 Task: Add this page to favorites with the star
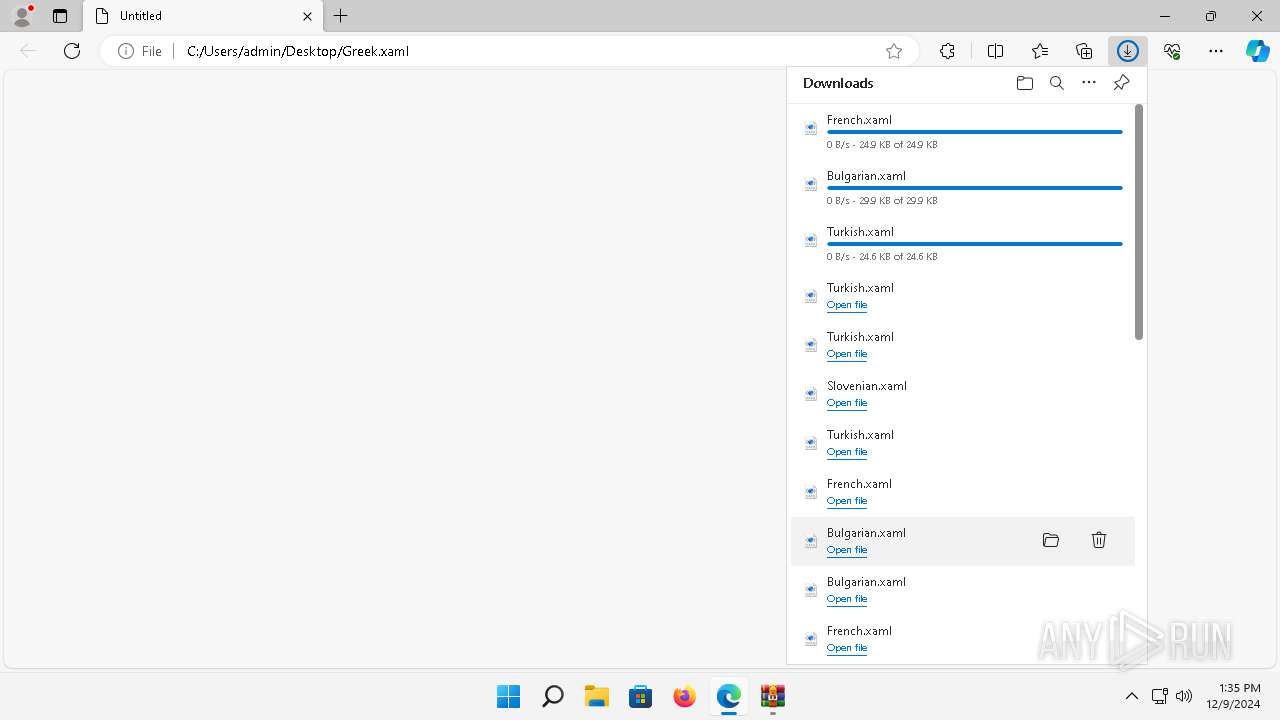pyautogui.click(x=894, y=51)
